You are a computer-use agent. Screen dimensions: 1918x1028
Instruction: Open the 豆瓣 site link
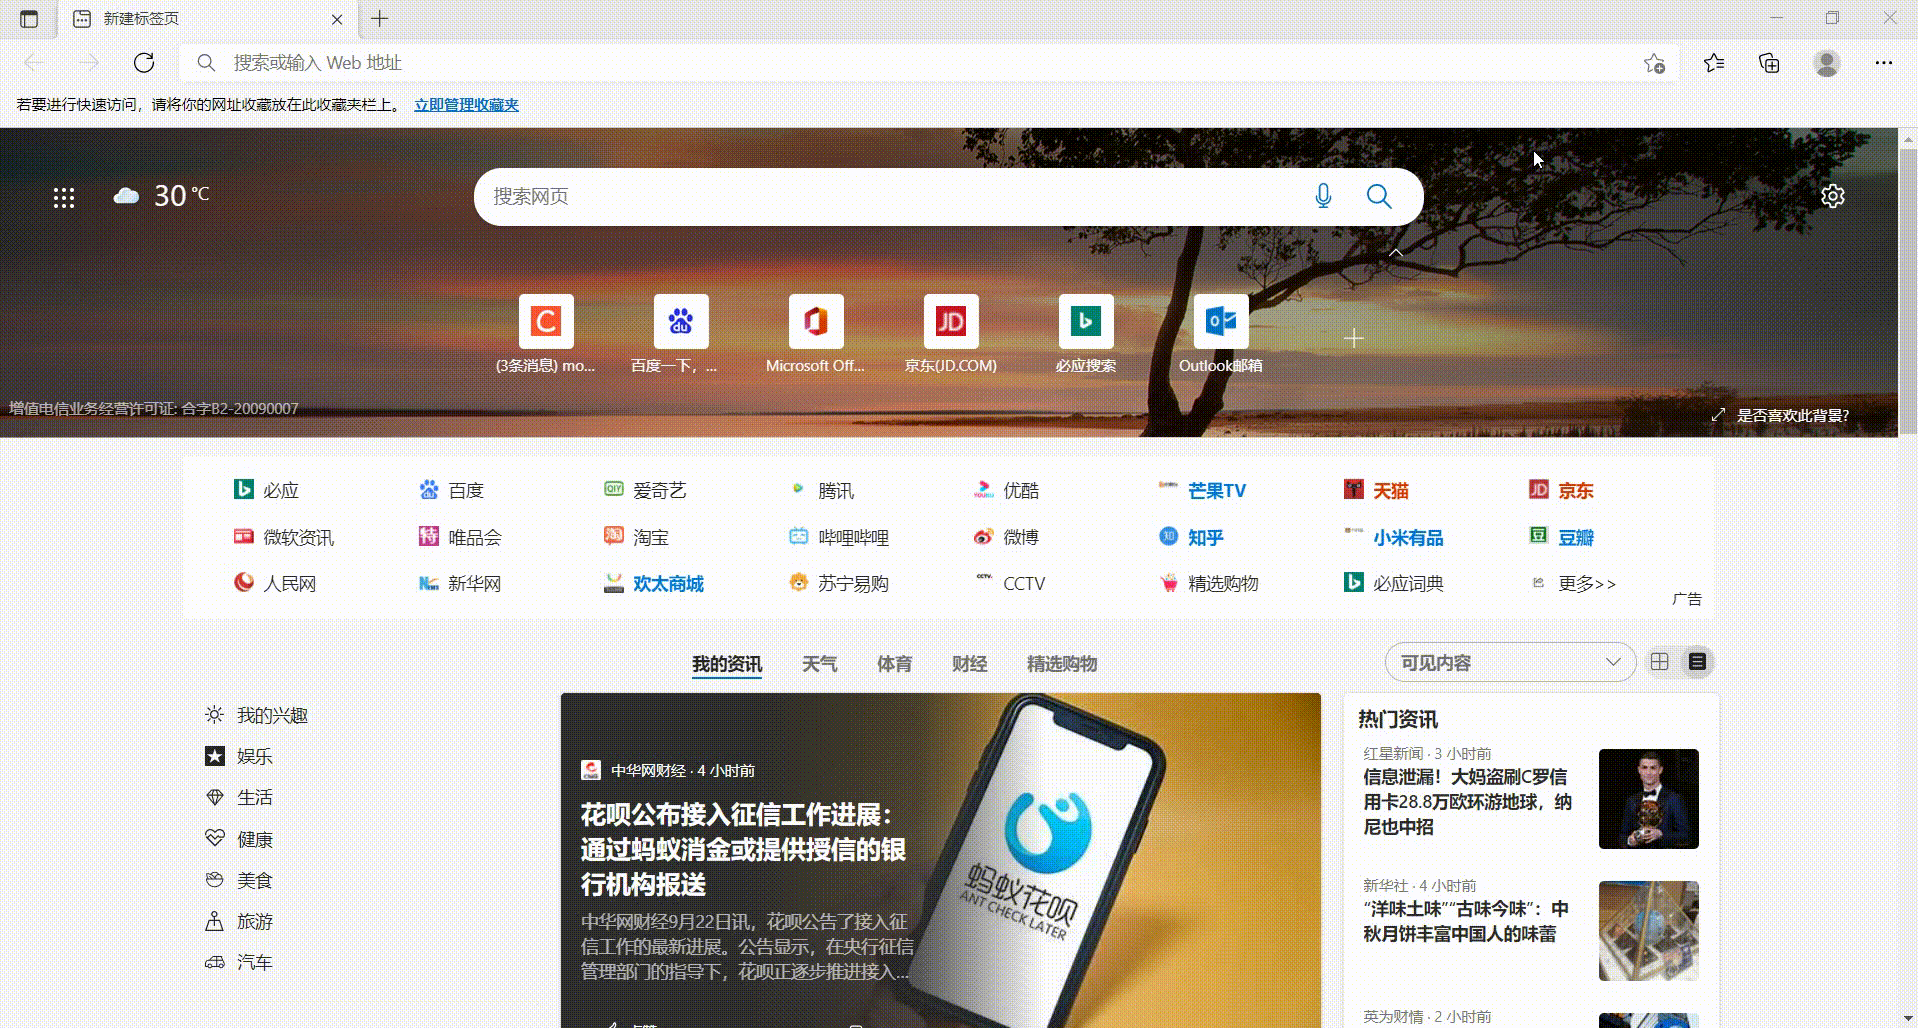point(1561,537)
